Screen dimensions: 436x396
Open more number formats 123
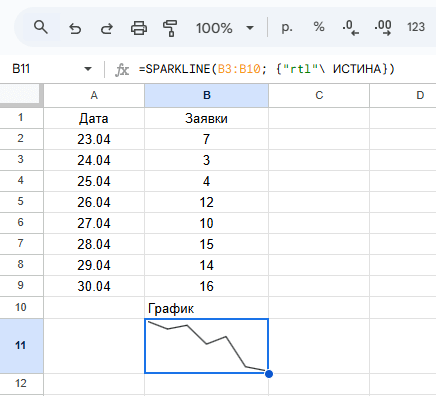[416, 27]
